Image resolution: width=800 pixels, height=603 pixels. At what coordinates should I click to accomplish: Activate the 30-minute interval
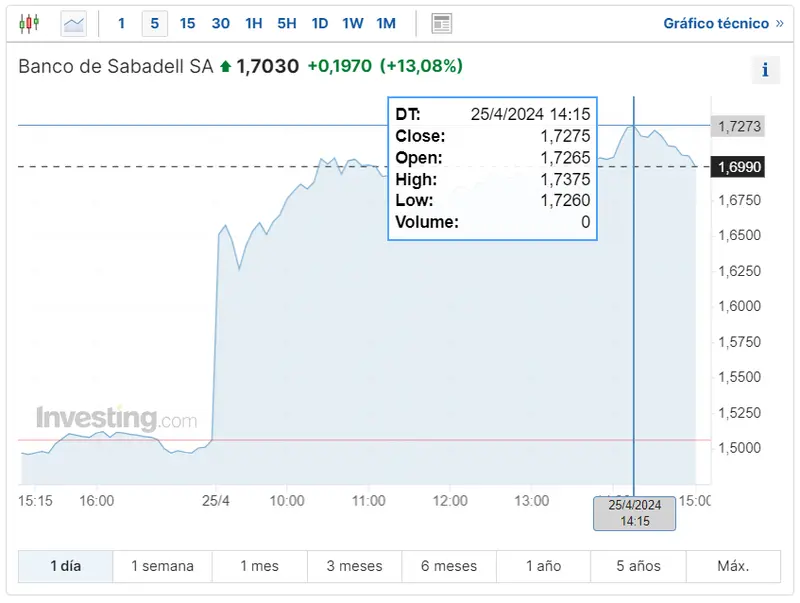point(220,22)
